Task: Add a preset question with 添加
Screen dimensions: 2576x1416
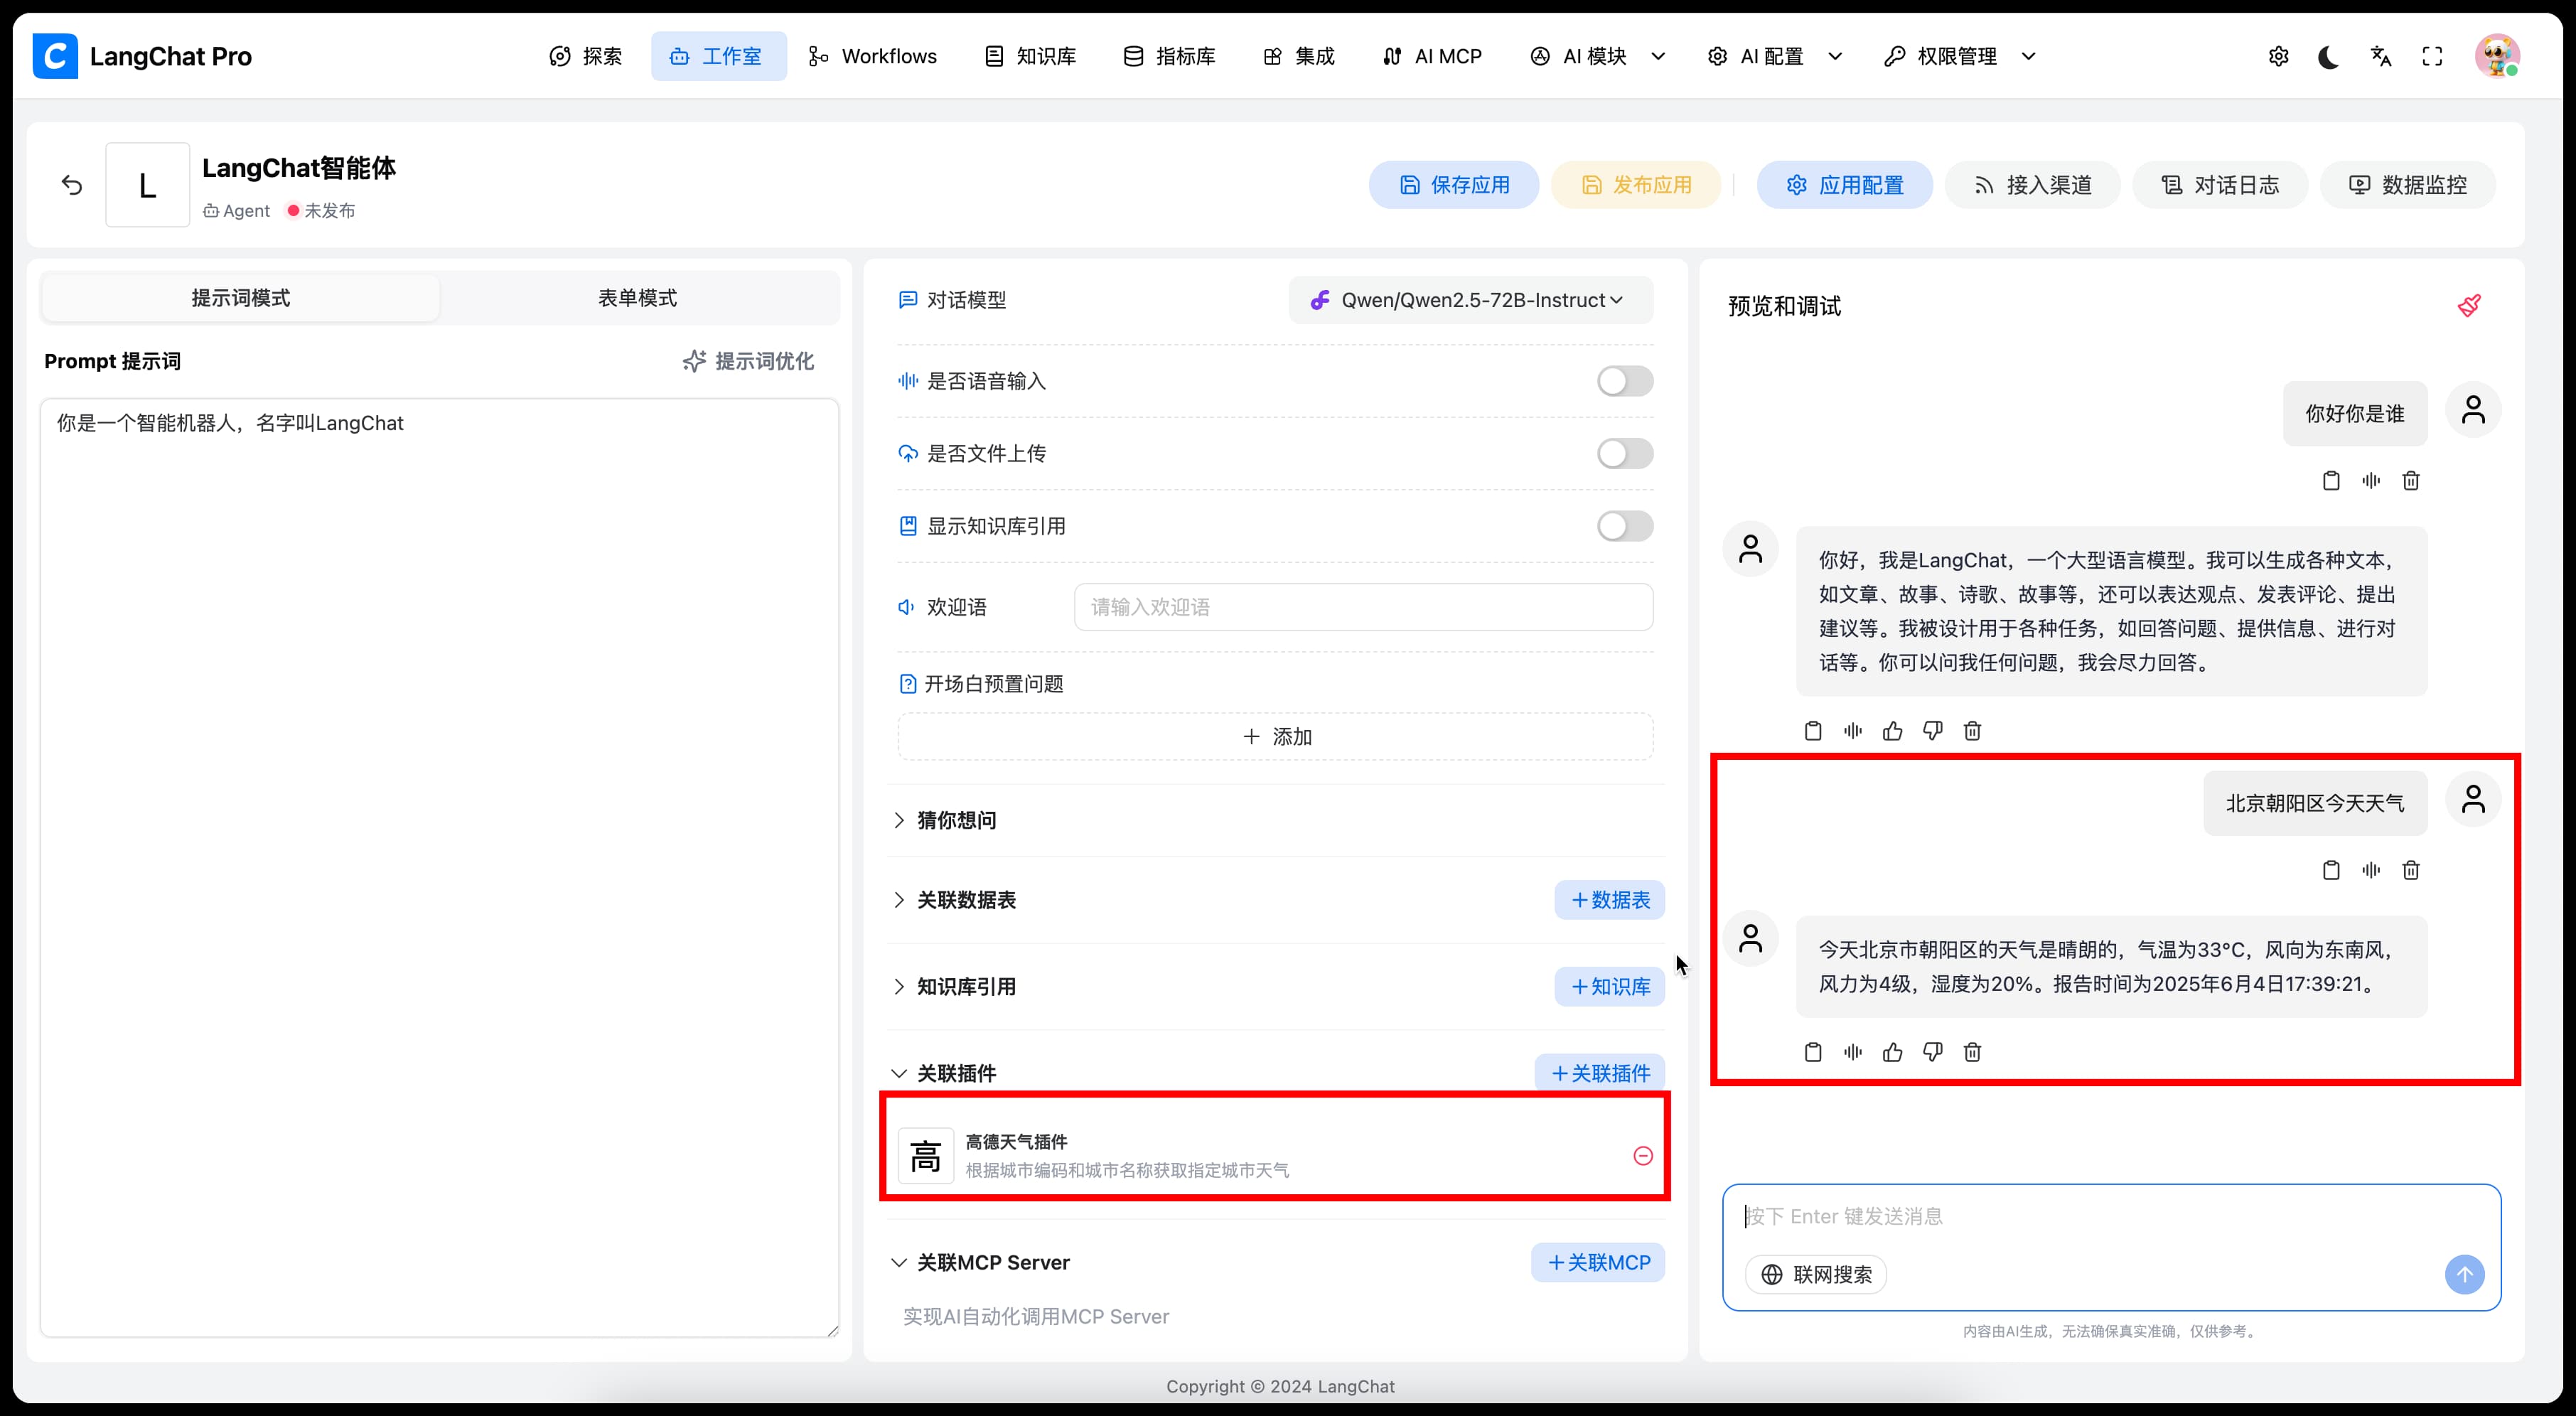Action: point(1276,737)
